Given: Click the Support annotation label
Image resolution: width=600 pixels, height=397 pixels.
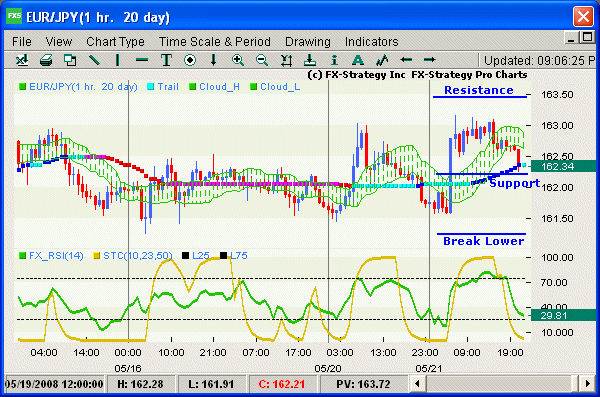Looking at the screenshot, I should 515,183.
